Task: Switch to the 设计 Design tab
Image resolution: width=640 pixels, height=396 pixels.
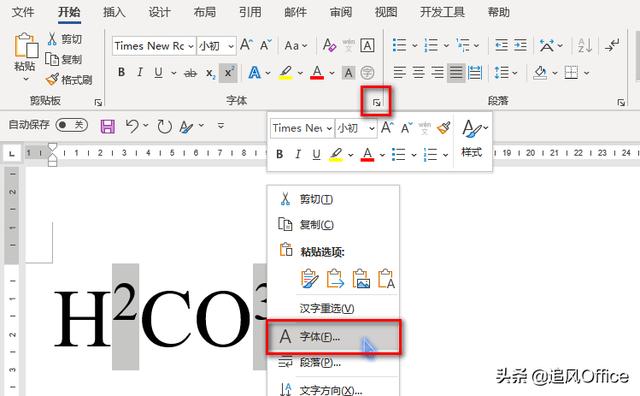Action: [159, 12]
